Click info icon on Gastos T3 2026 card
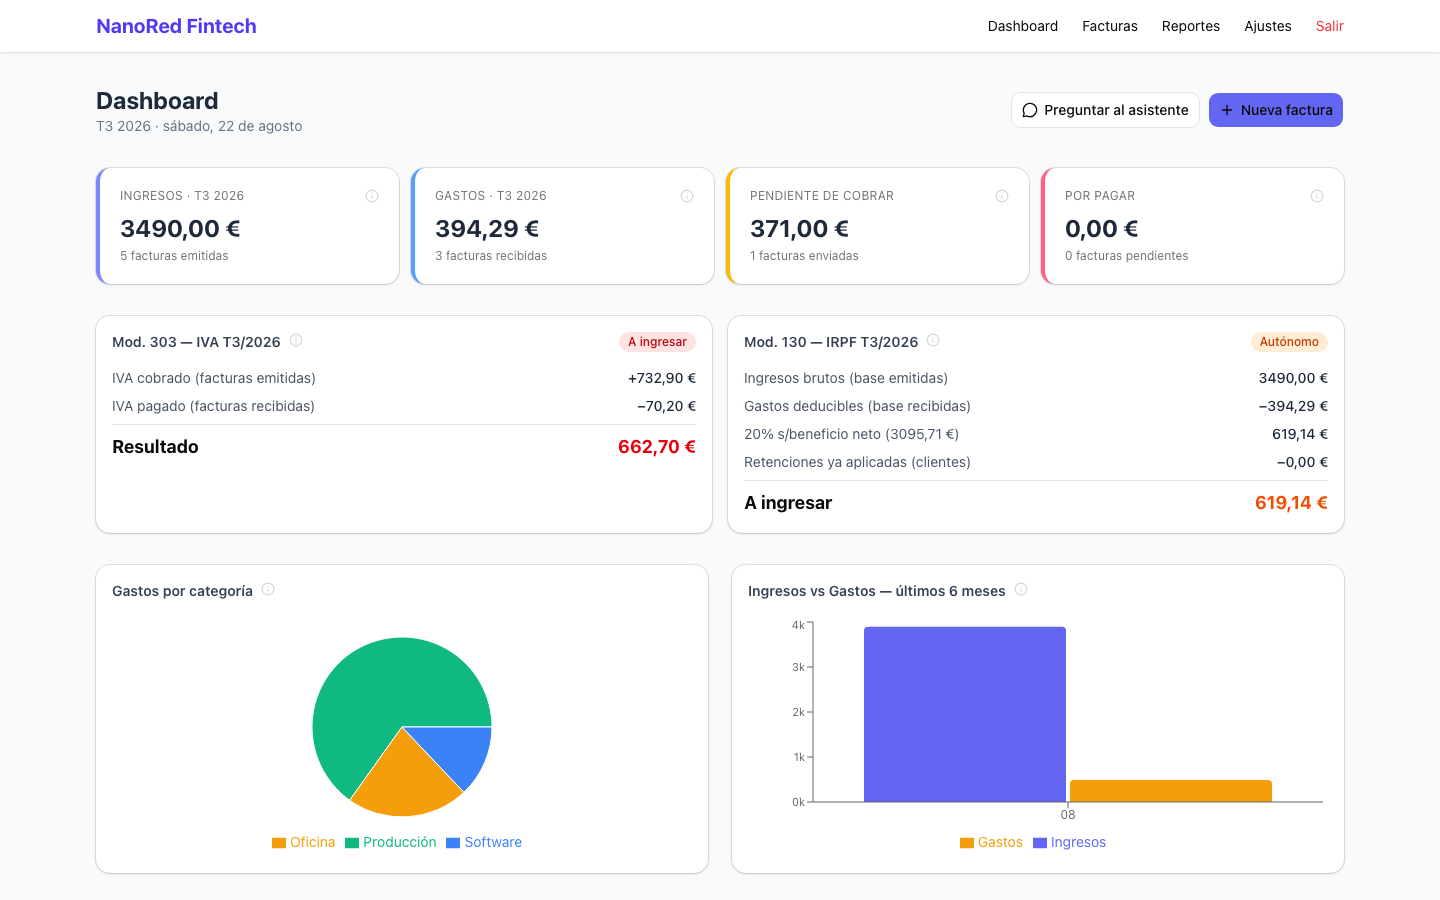This screenshot has width=1440, height=900. pyautogui.click(x=687, y=196)
